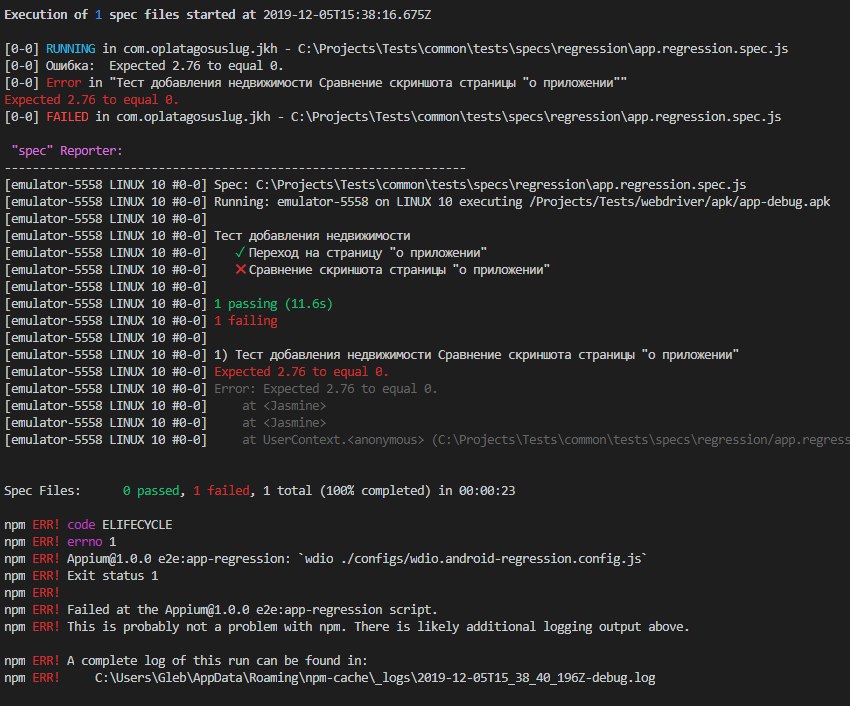Click the passed test "Переход на страницу "о приложении""
850x706 pixels.
[x=368, y=253]
